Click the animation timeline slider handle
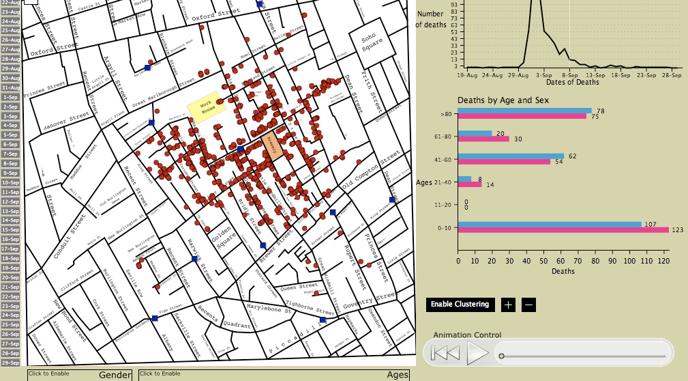688x381 pixels. (502, 356)
